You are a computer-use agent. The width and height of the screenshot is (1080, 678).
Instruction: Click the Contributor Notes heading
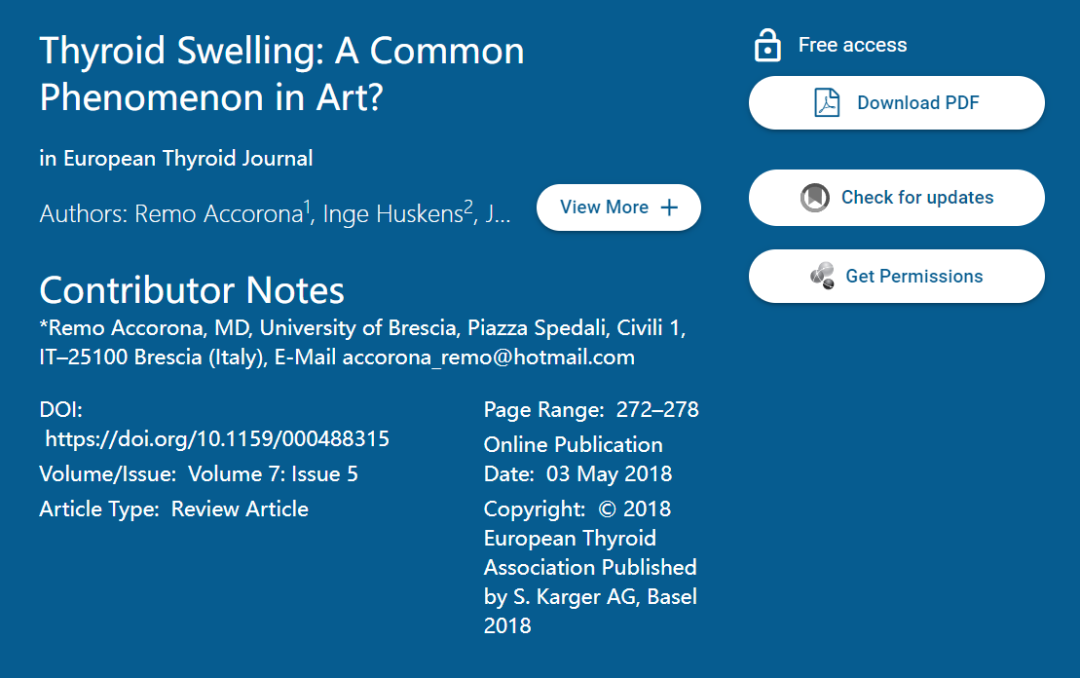coord(191,290)
